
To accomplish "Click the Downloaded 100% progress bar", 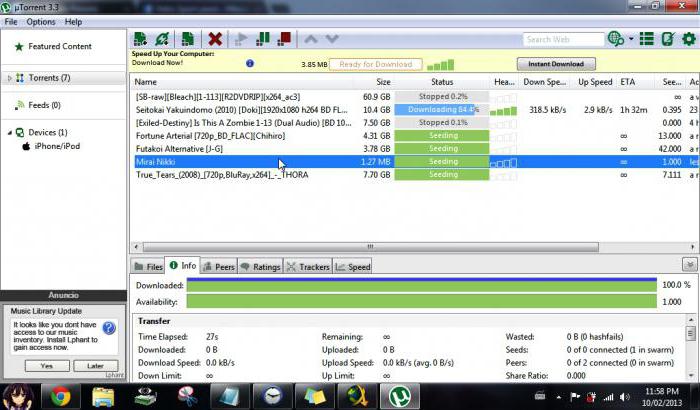I will tap(422, 285).
